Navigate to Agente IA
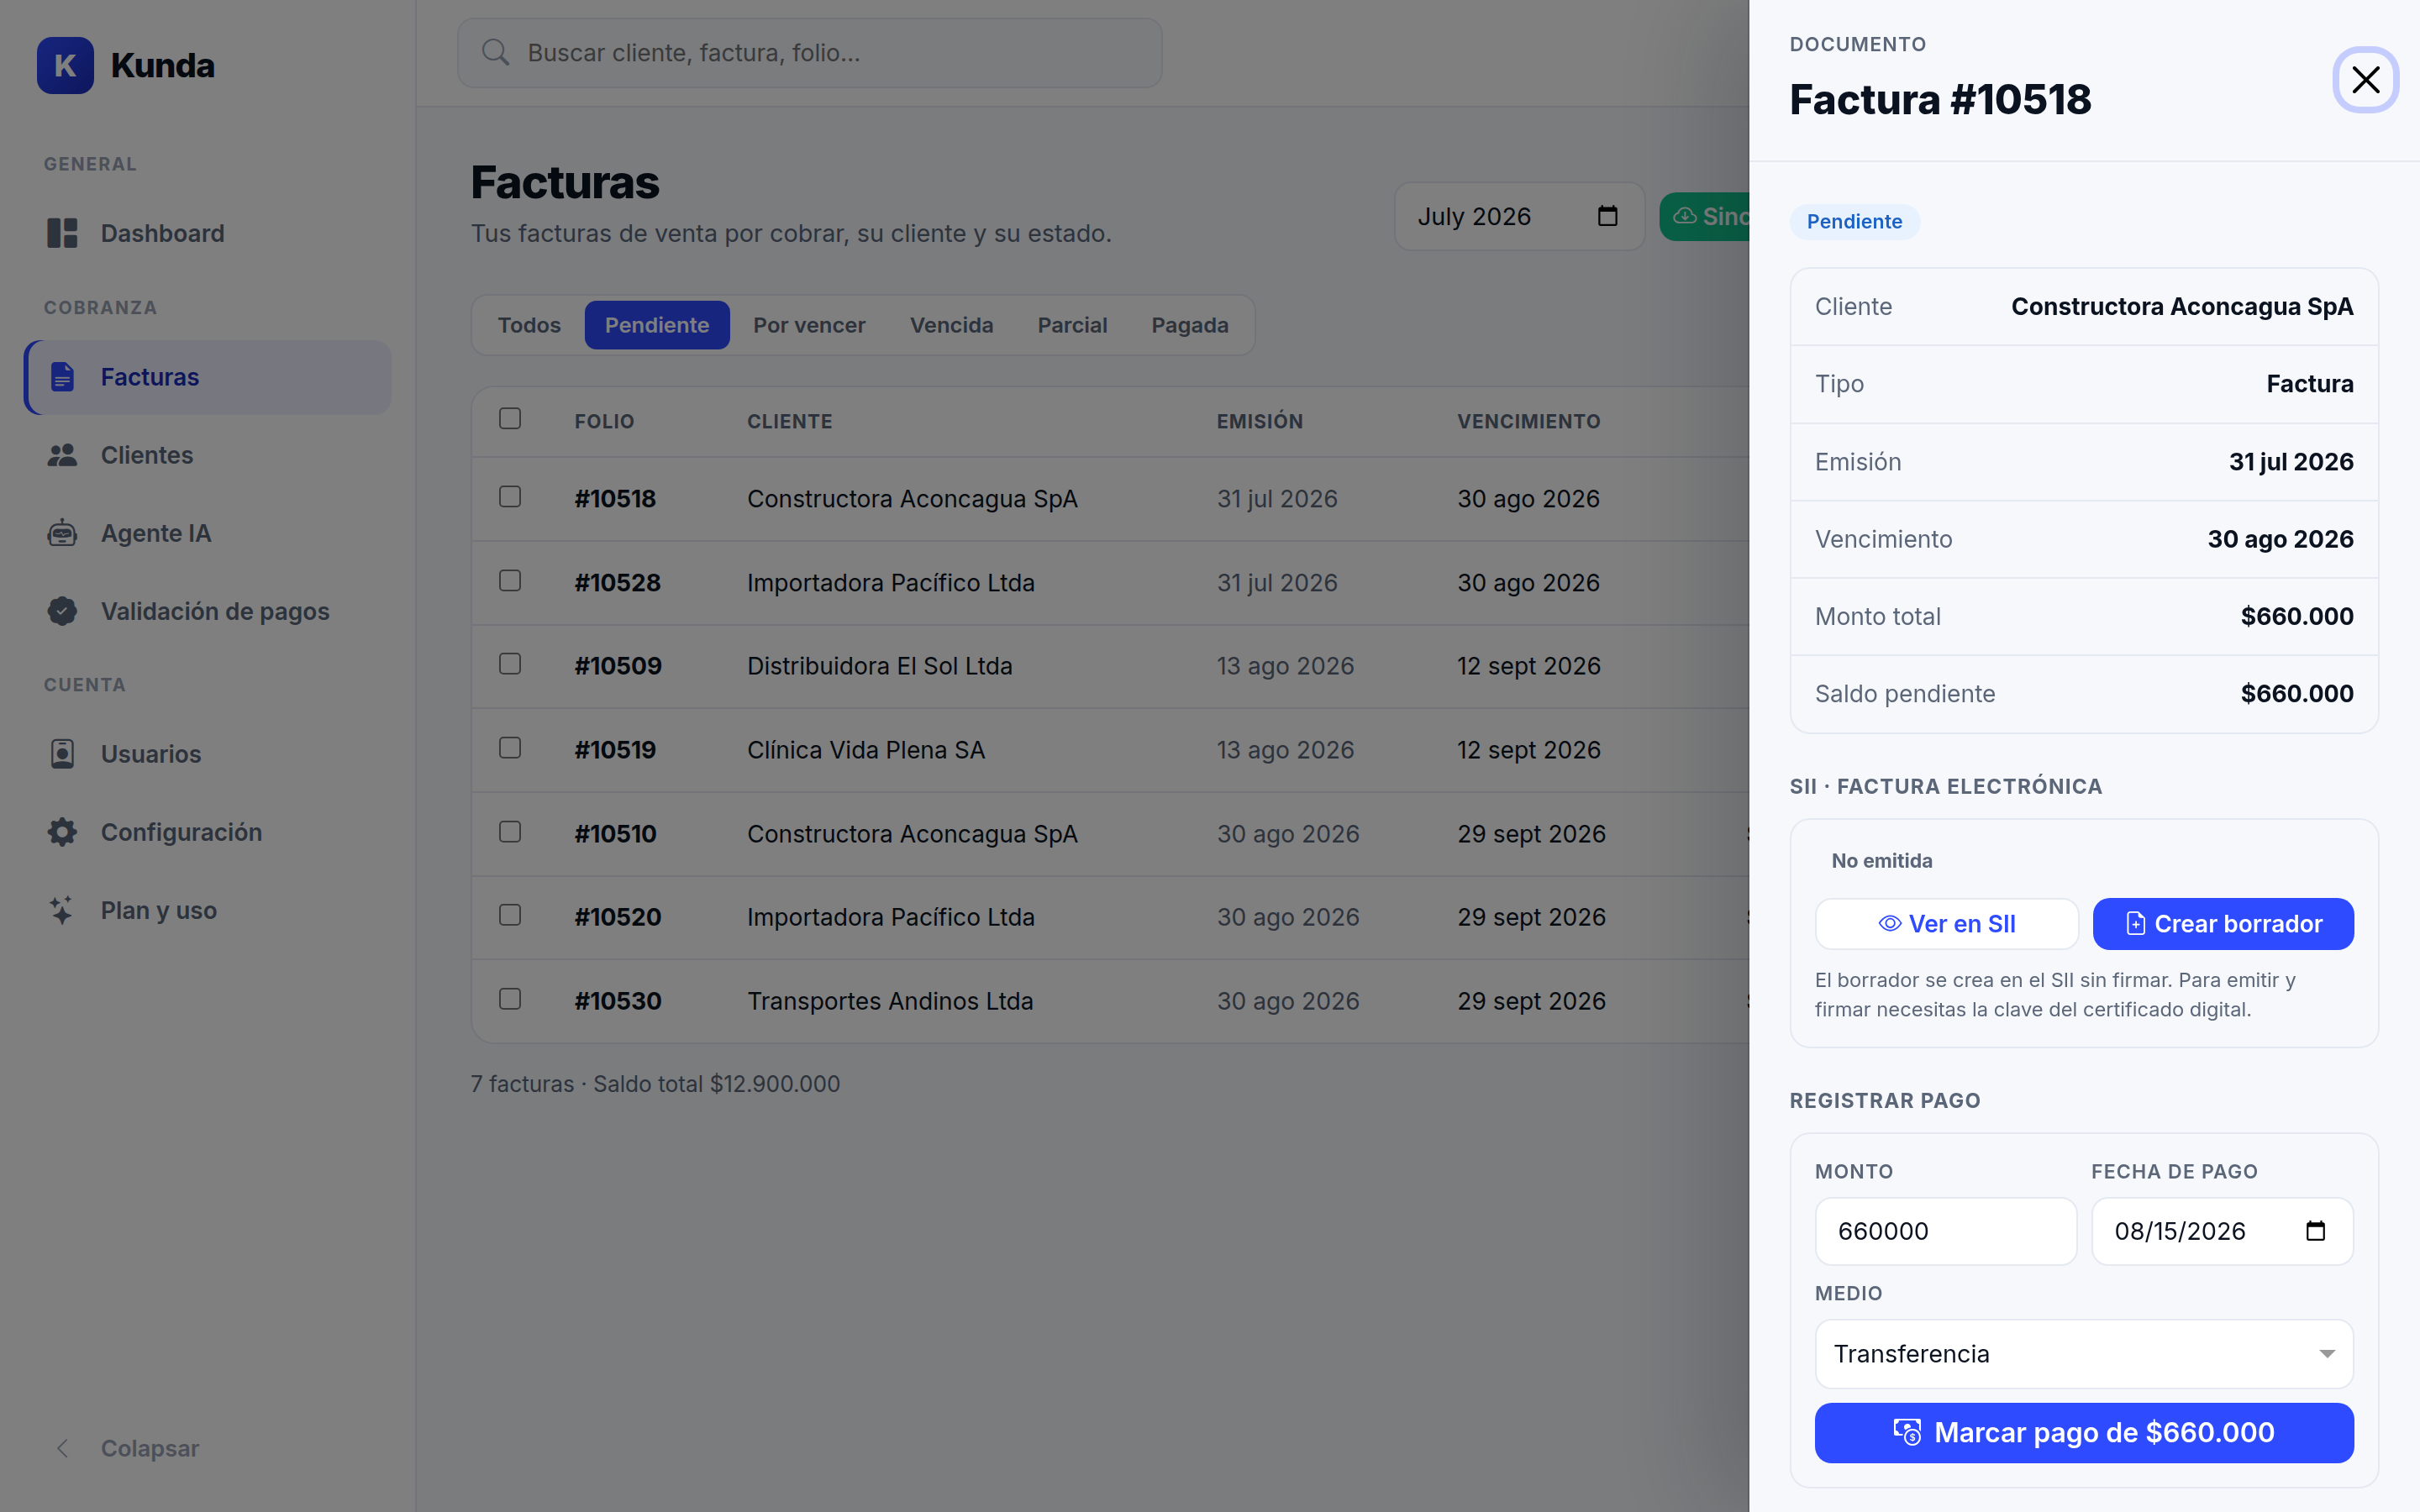Screen dimensions: 2420x1512 (x=208, y=533)
